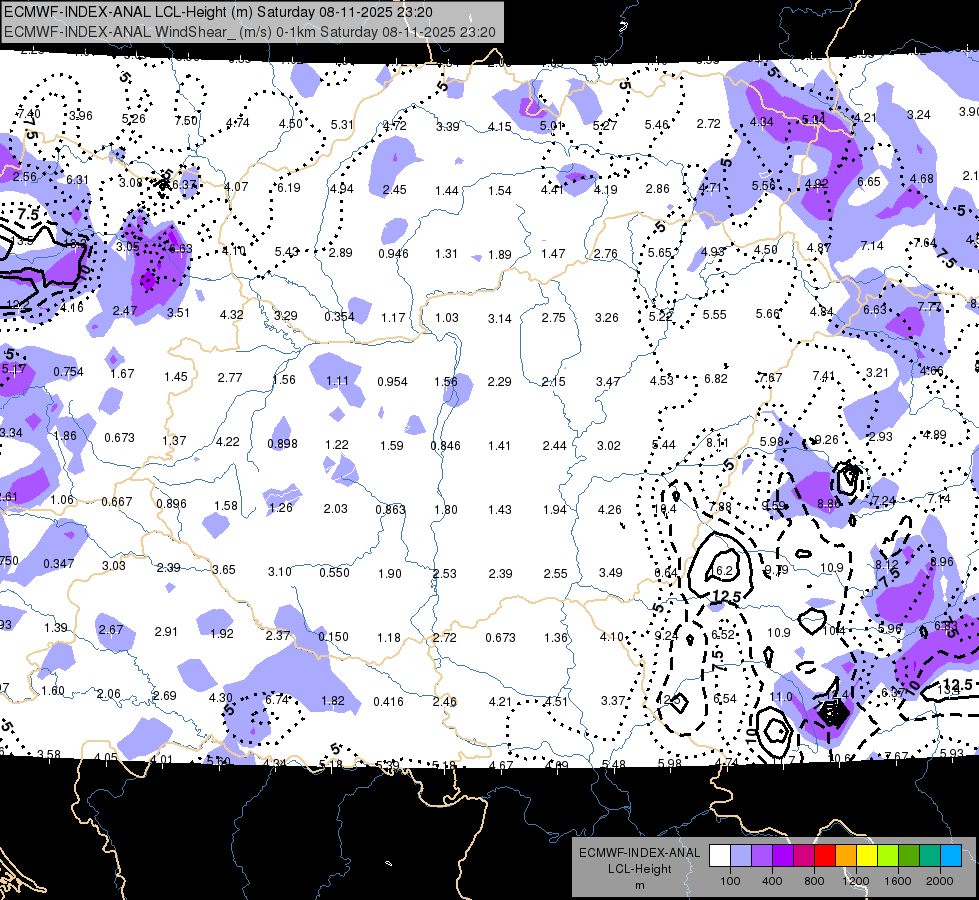Click the map value 7.50
Screen dimensions: 979x900
click(186, 121)
